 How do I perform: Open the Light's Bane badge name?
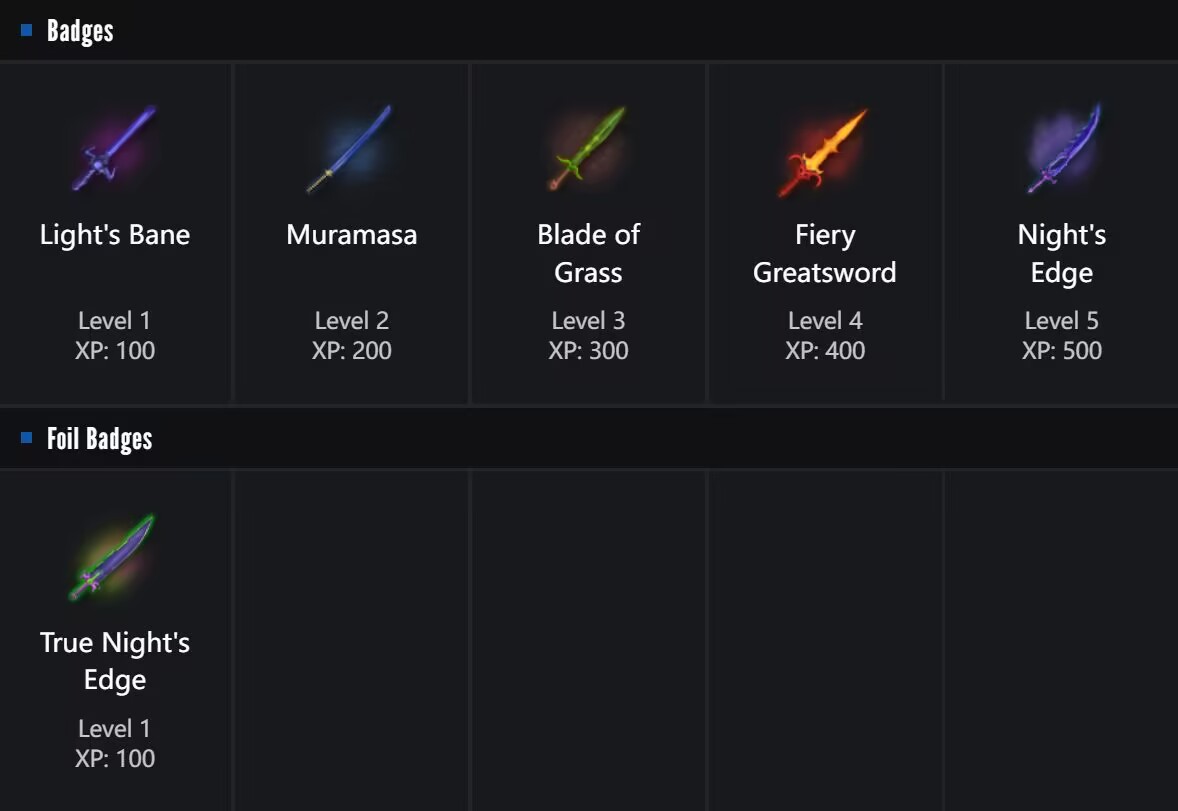115,235
